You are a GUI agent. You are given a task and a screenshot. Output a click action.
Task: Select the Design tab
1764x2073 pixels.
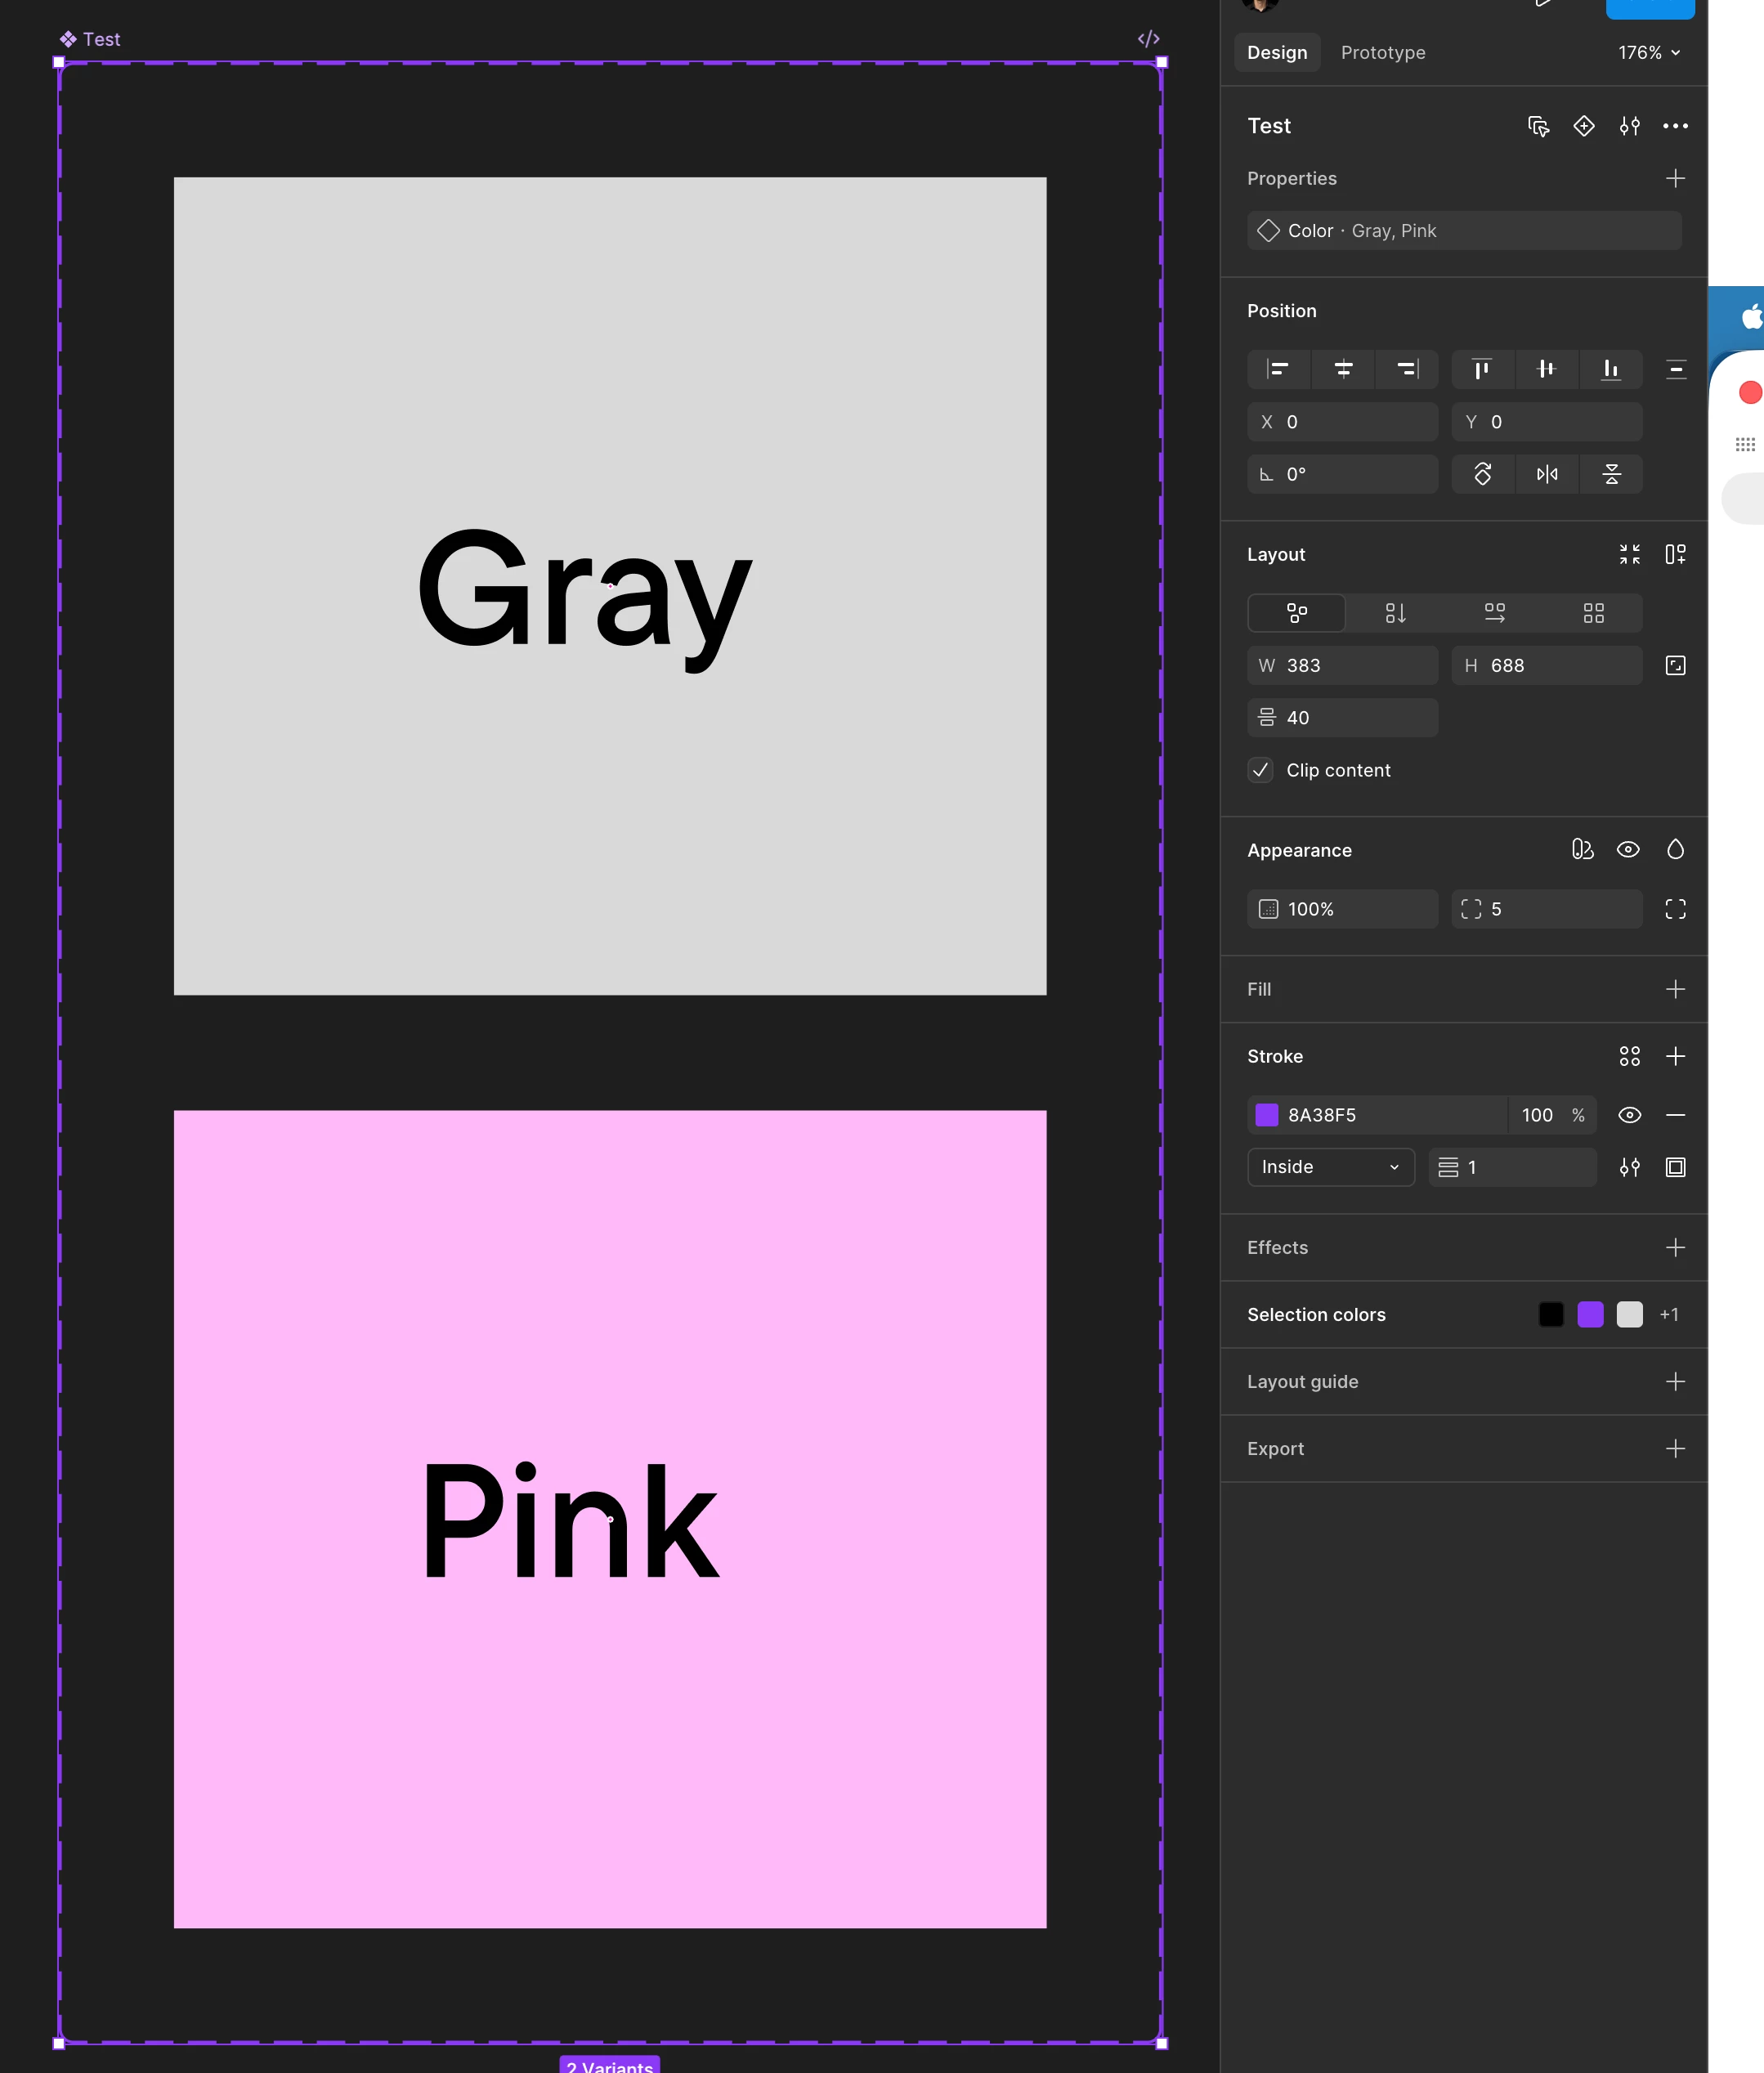coord(1276,52)
